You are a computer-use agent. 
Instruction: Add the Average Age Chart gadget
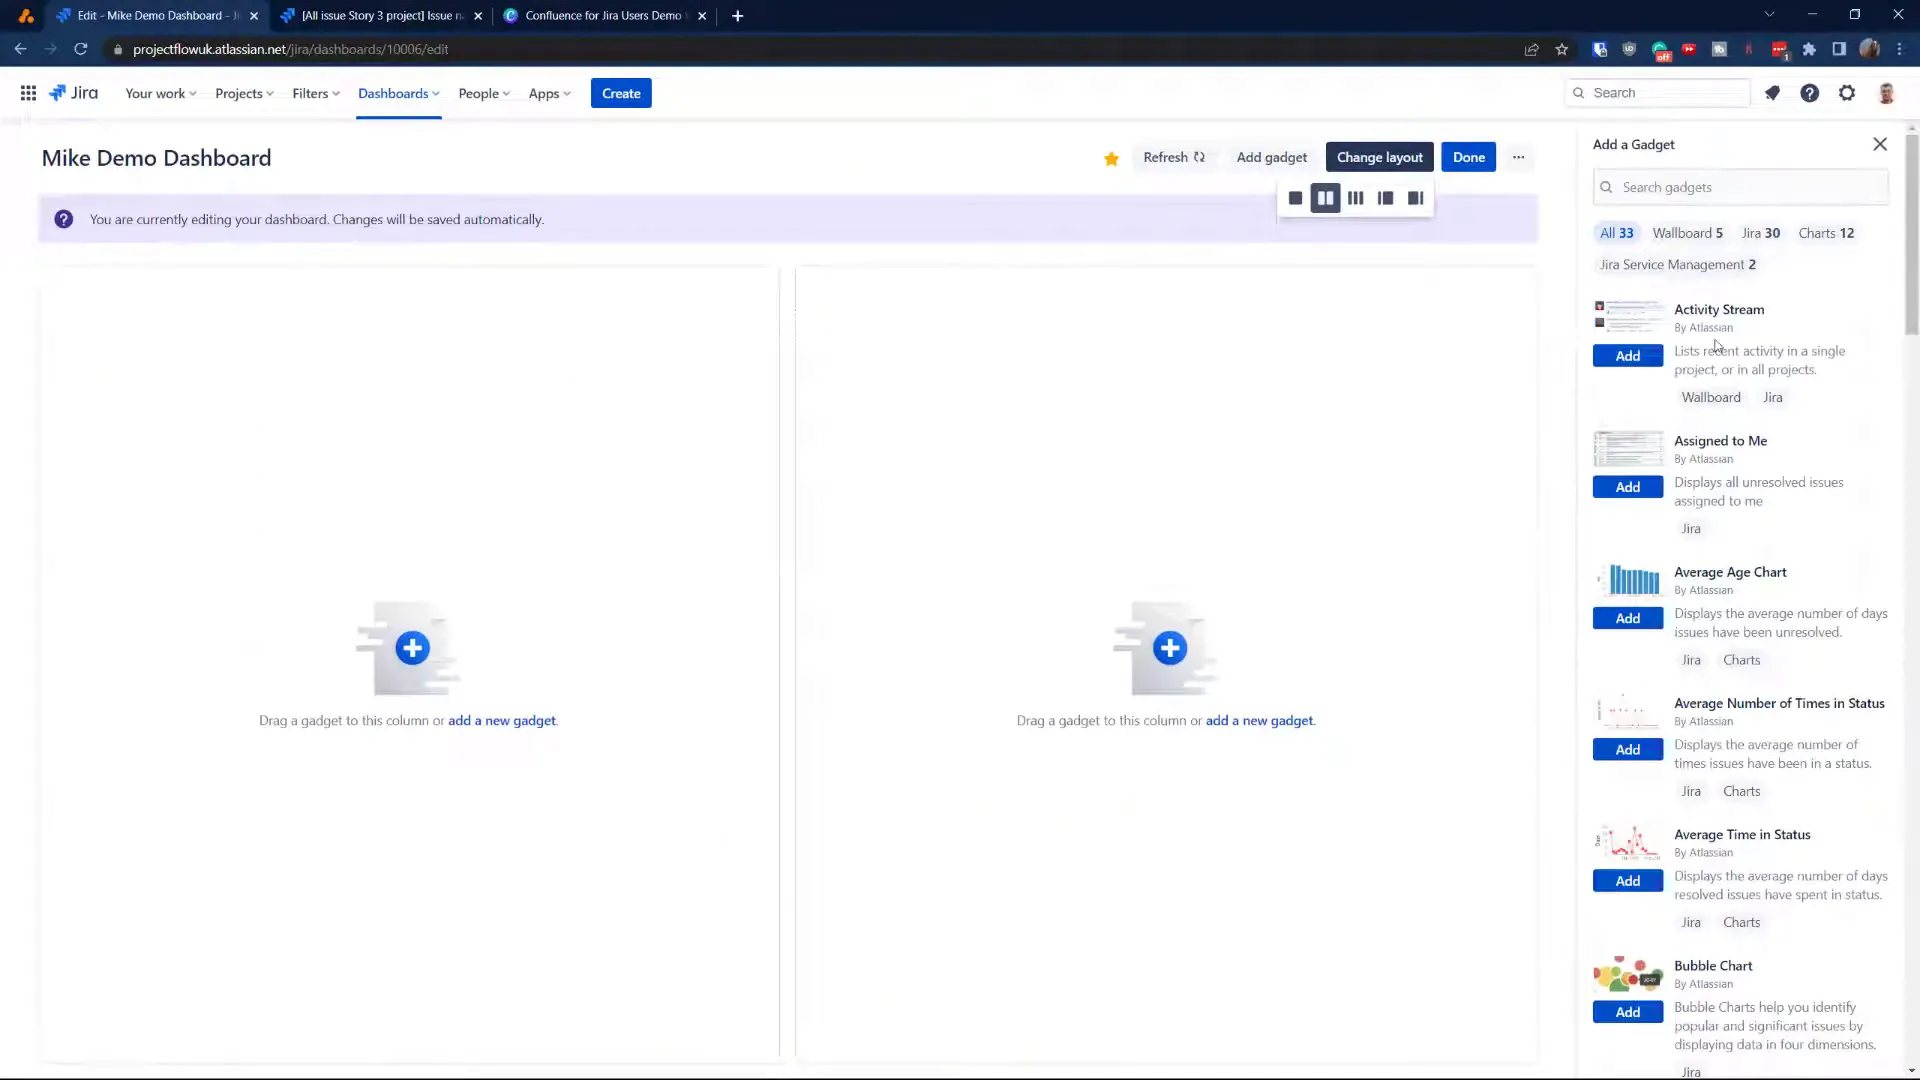[x=1628, y=618]
